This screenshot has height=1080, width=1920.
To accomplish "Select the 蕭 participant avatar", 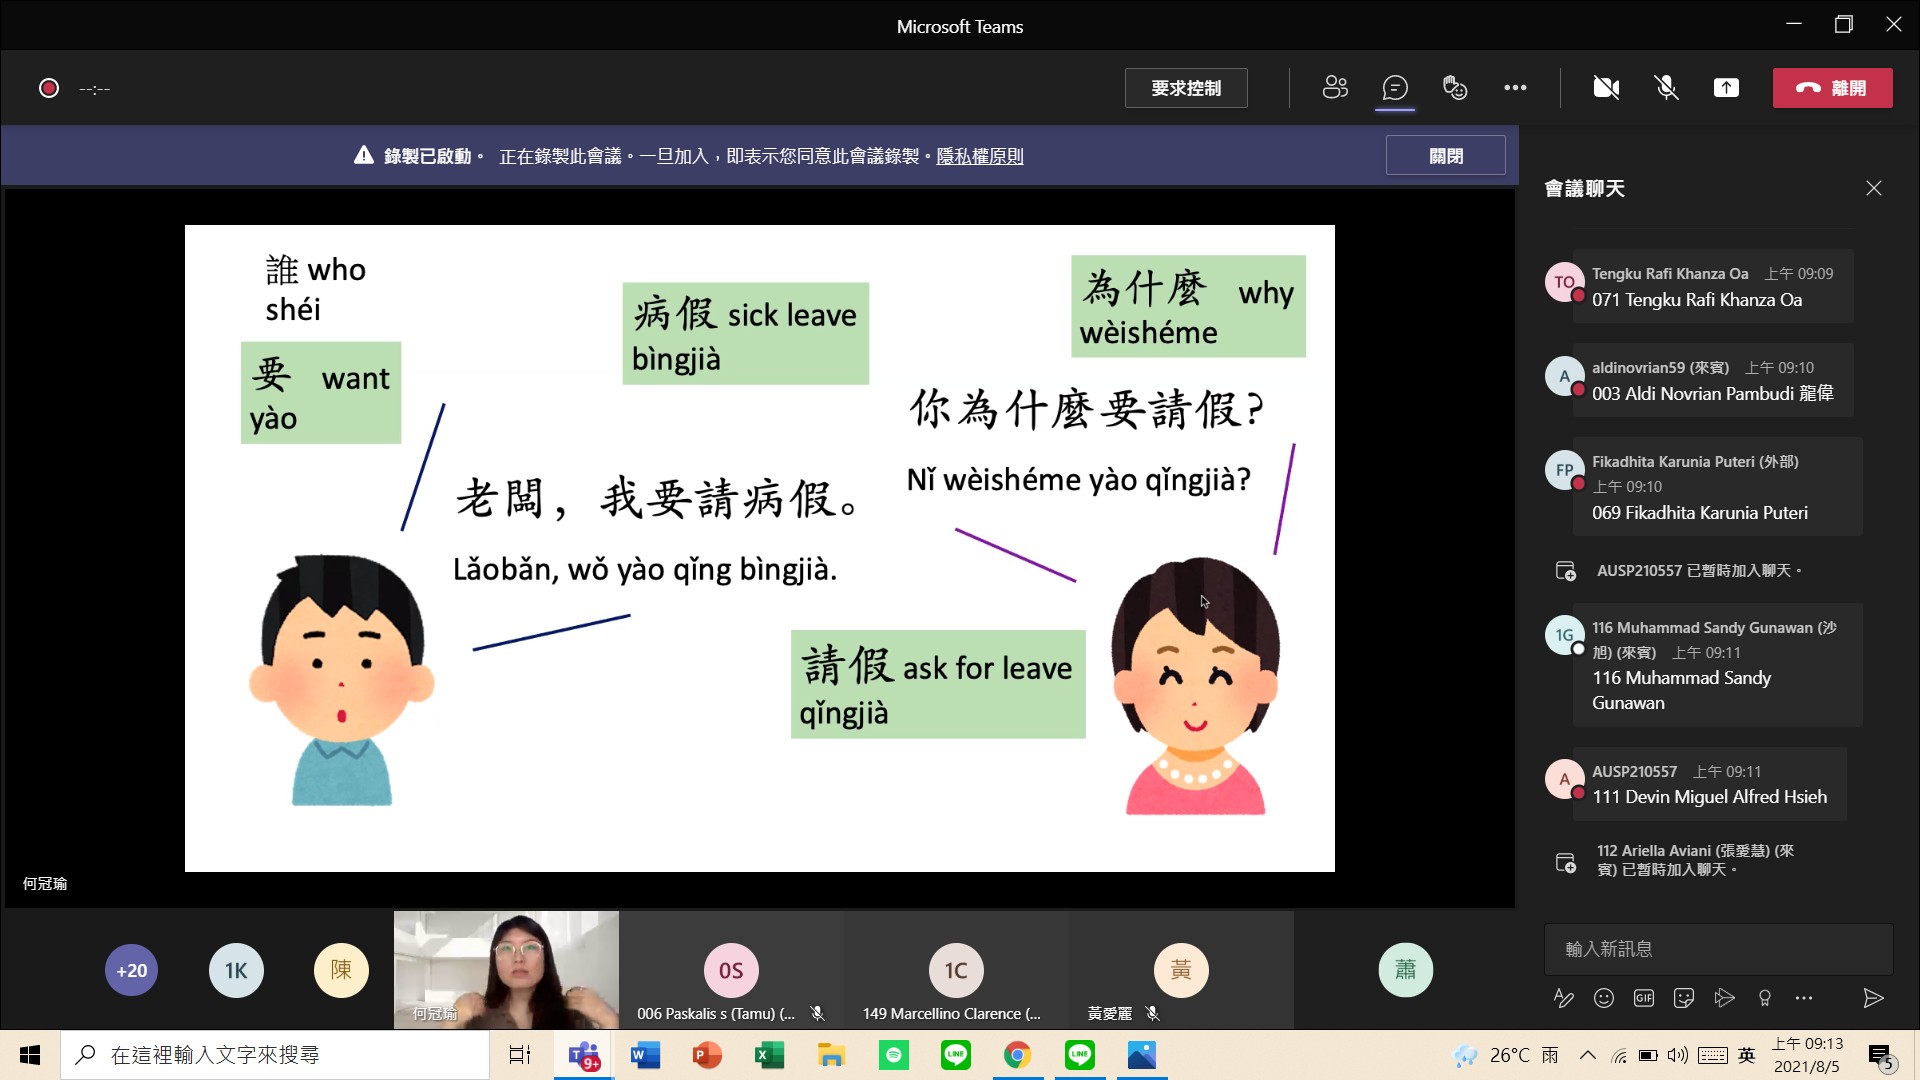I will click(1405, 970).
